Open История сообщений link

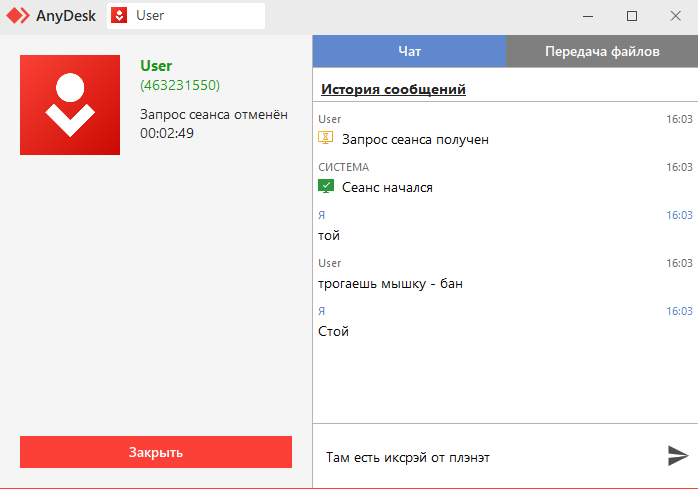[394, 89]
